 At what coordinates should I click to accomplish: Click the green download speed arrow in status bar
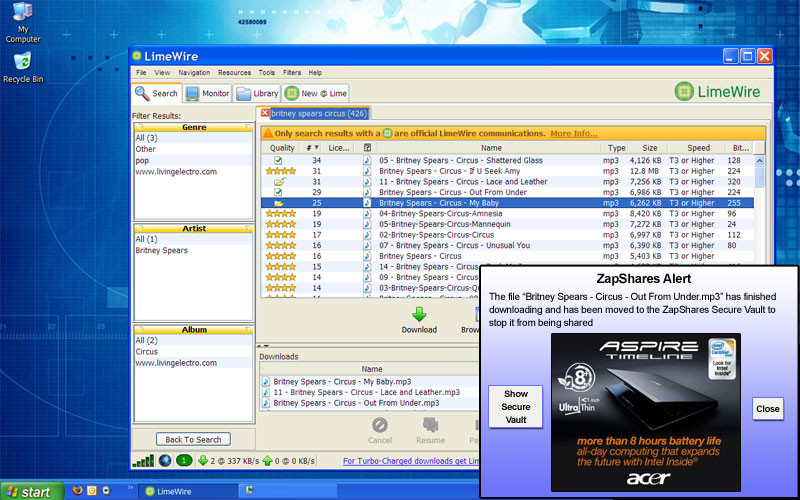pyautogui.click(x=203, y=461)
